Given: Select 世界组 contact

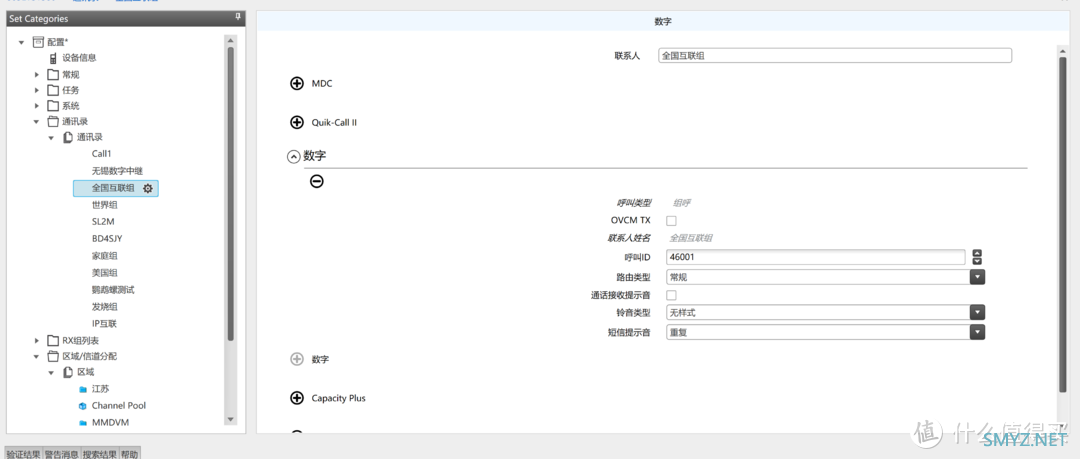Looking at the screenshot, I should (105, 205).
